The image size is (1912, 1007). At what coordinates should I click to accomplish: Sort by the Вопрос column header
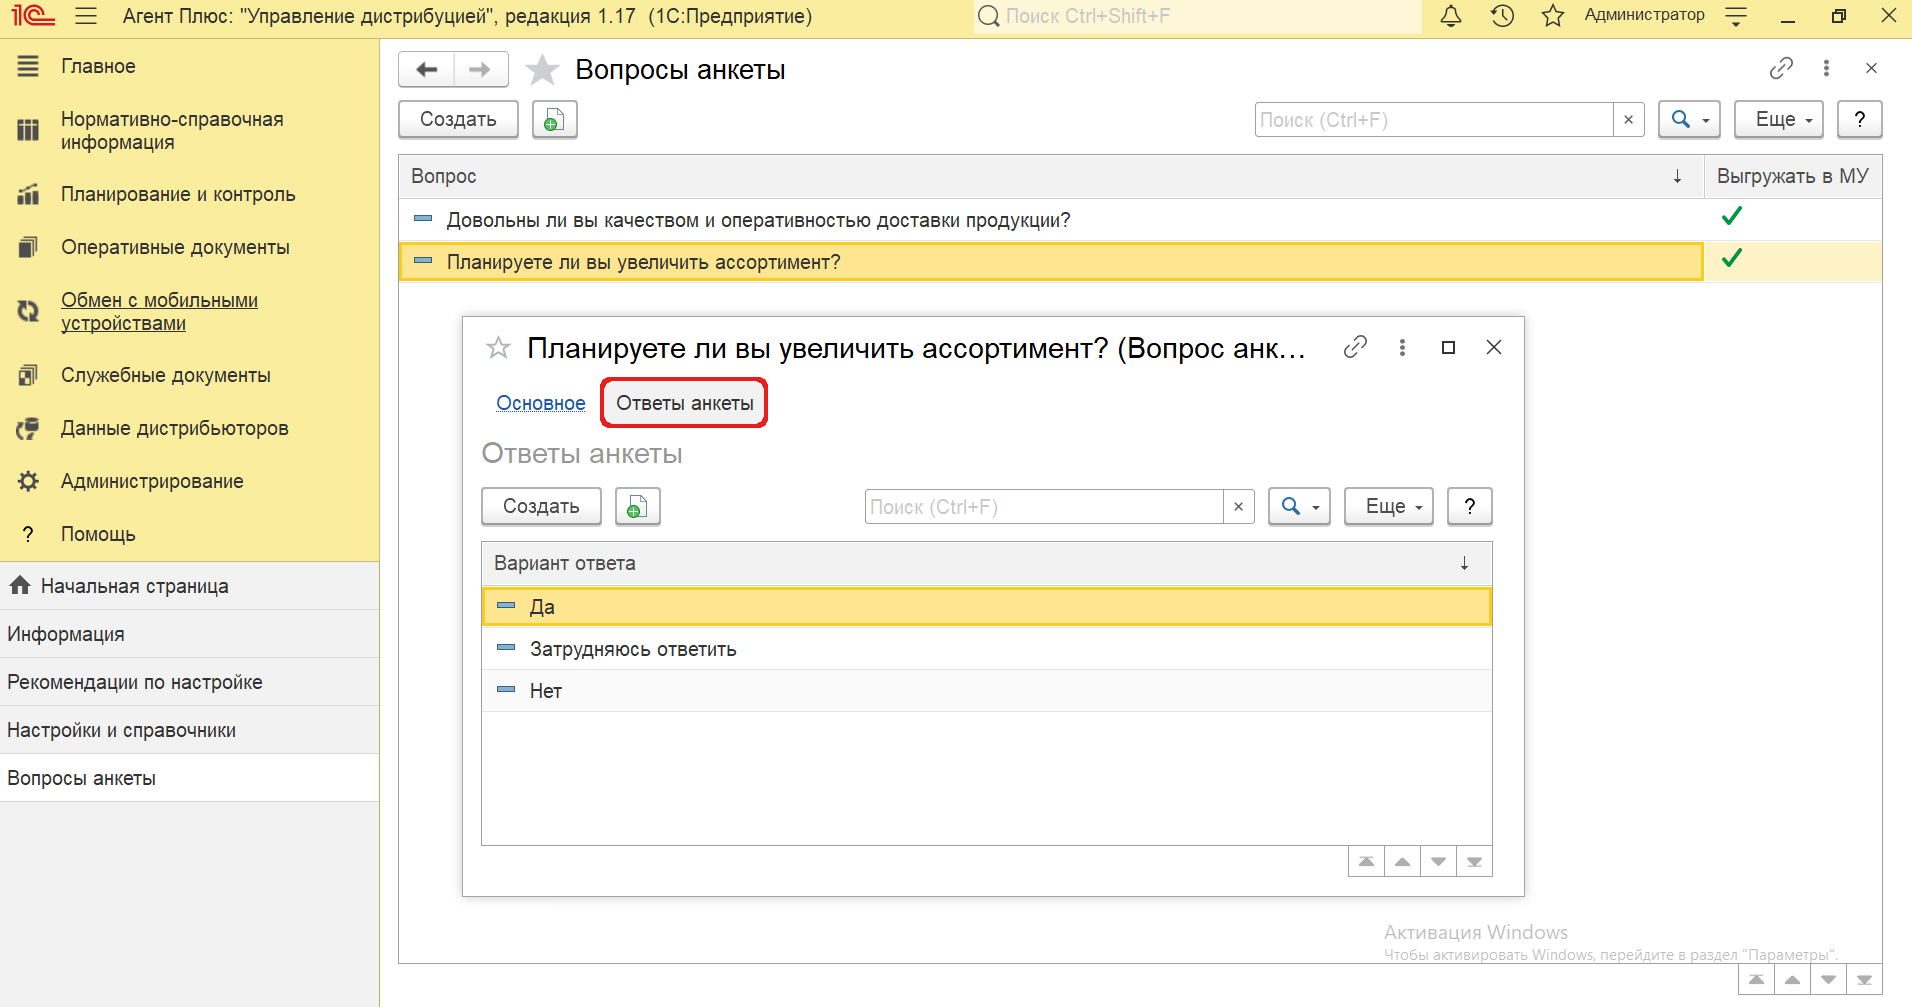coord(1051,176)
